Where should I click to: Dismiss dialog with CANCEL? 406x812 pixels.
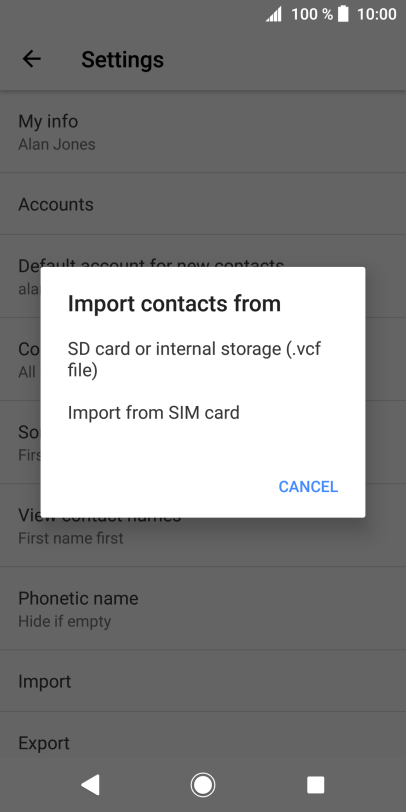tap(308, 486)
